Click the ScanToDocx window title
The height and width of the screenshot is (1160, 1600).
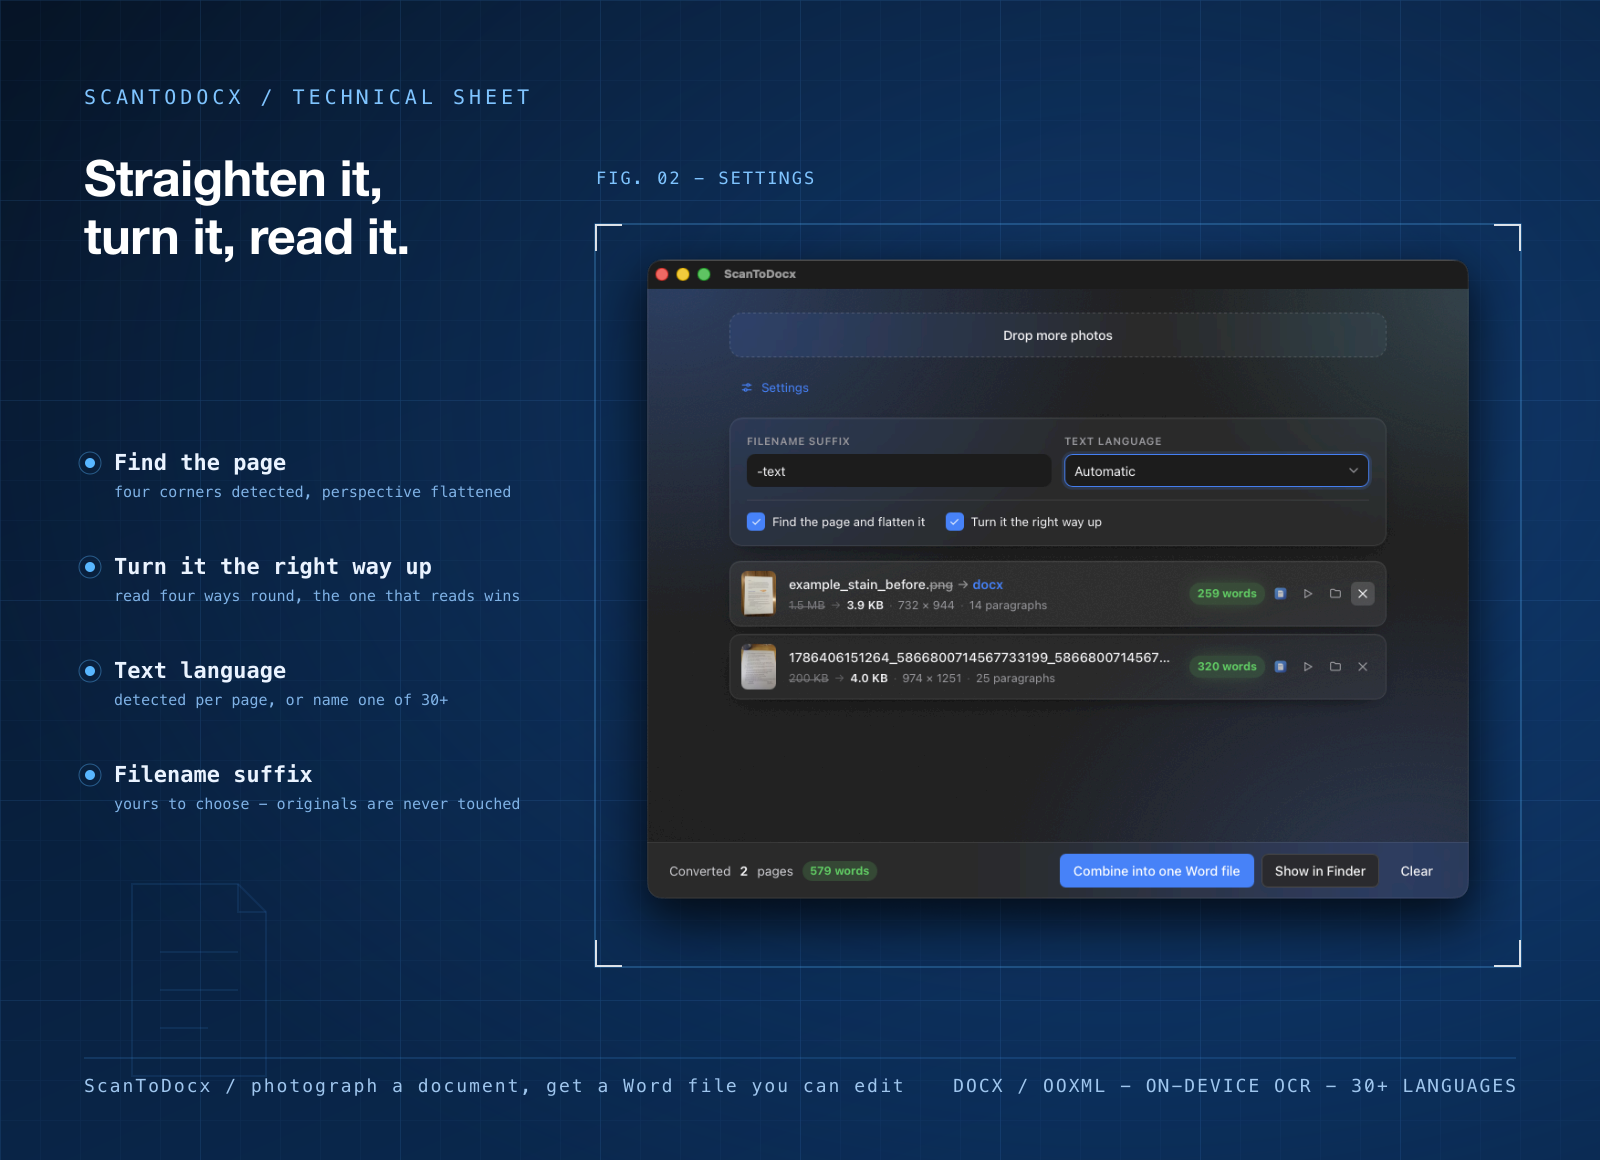pos(760,274)
